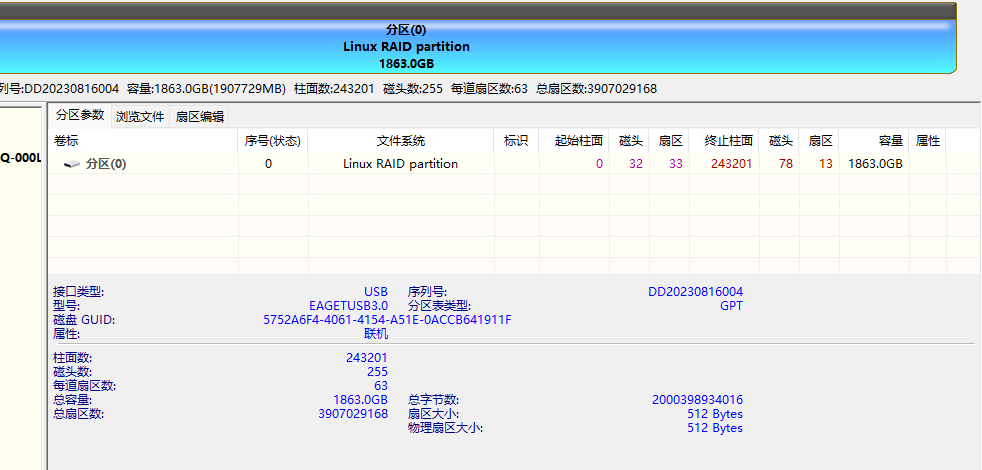Screen dimensions: 982x470
Task: Select the 分区(0) row label in the list
Action: (x=106, y=164)
